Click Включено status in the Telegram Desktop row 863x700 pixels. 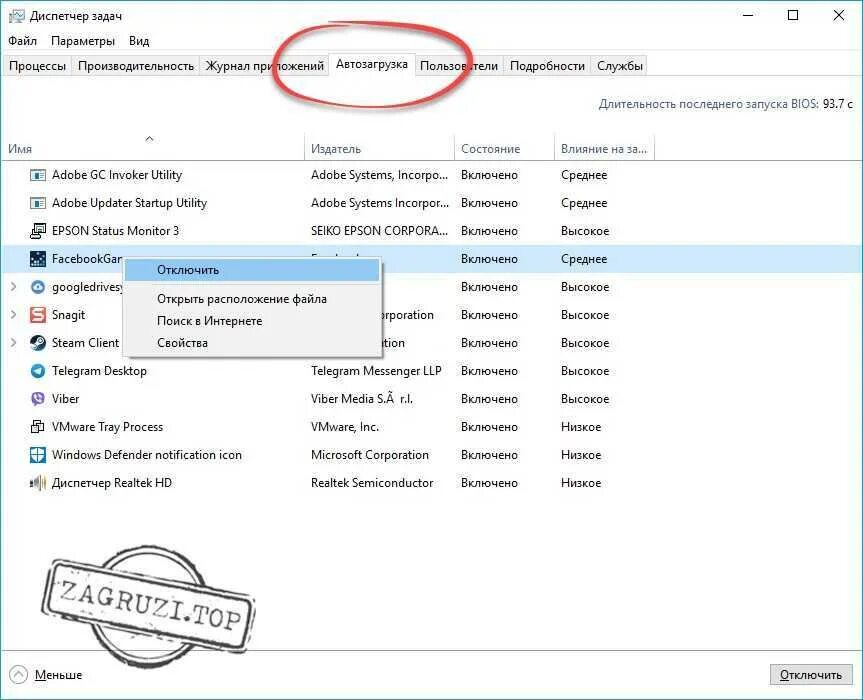point(489,371)
